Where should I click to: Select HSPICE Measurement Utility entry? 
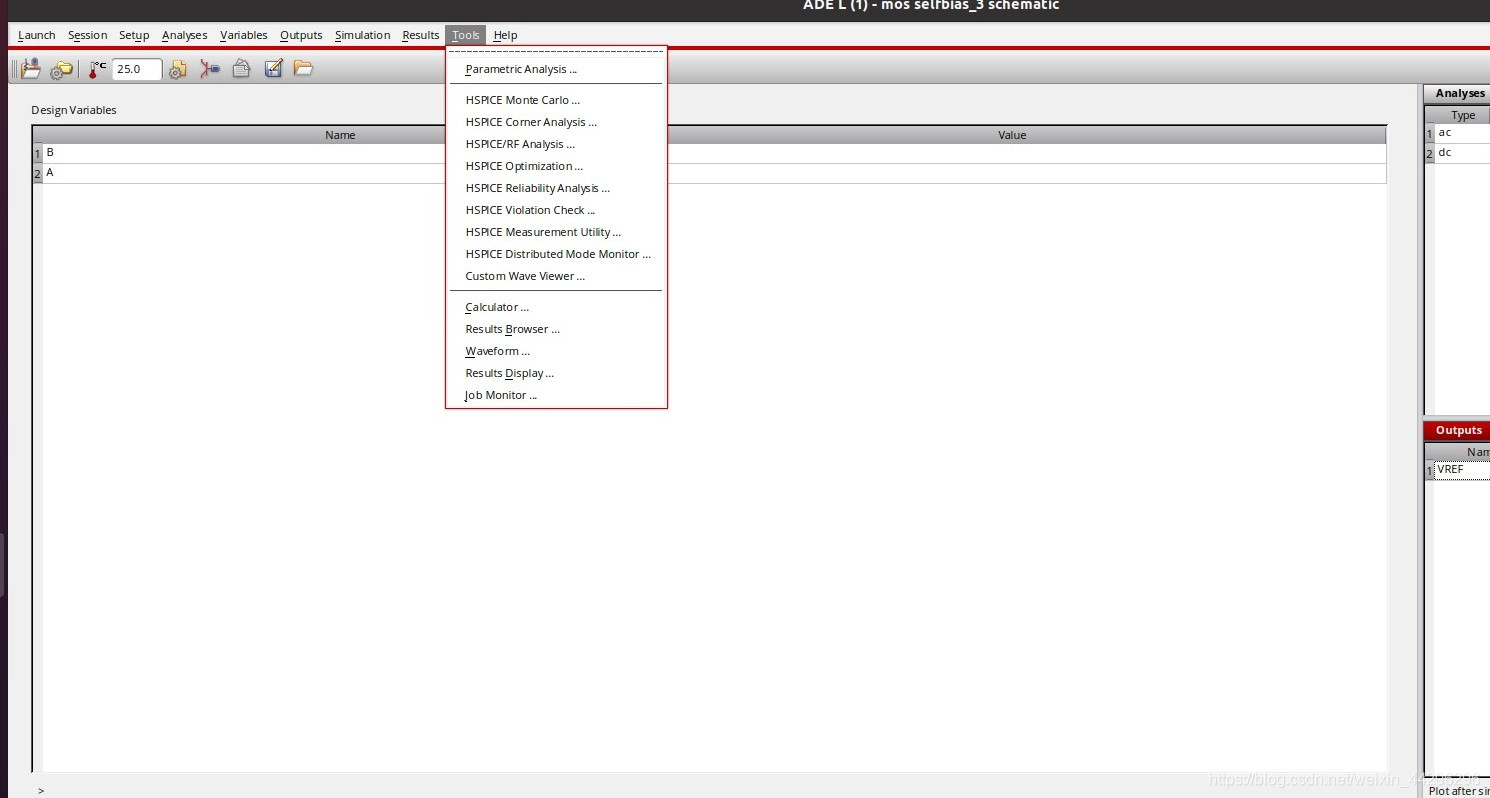(556, 232)
